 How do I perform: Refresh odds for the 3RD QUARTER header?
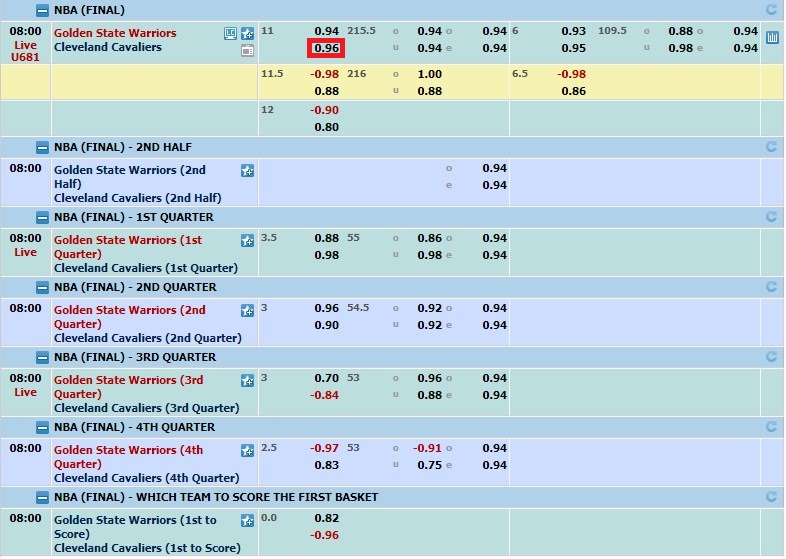[x=771, y=357]
